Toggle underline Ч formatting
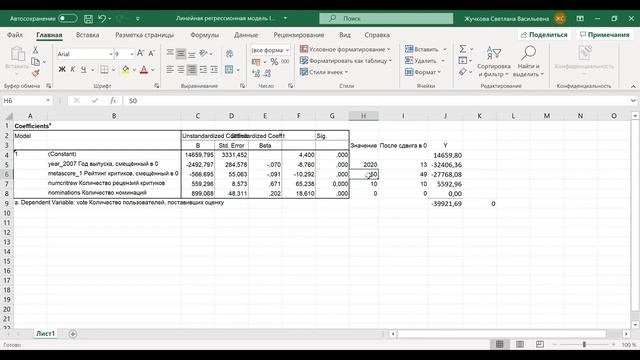Screen dimensions: 640x360 pyautogui.click(x=83, y=70)
